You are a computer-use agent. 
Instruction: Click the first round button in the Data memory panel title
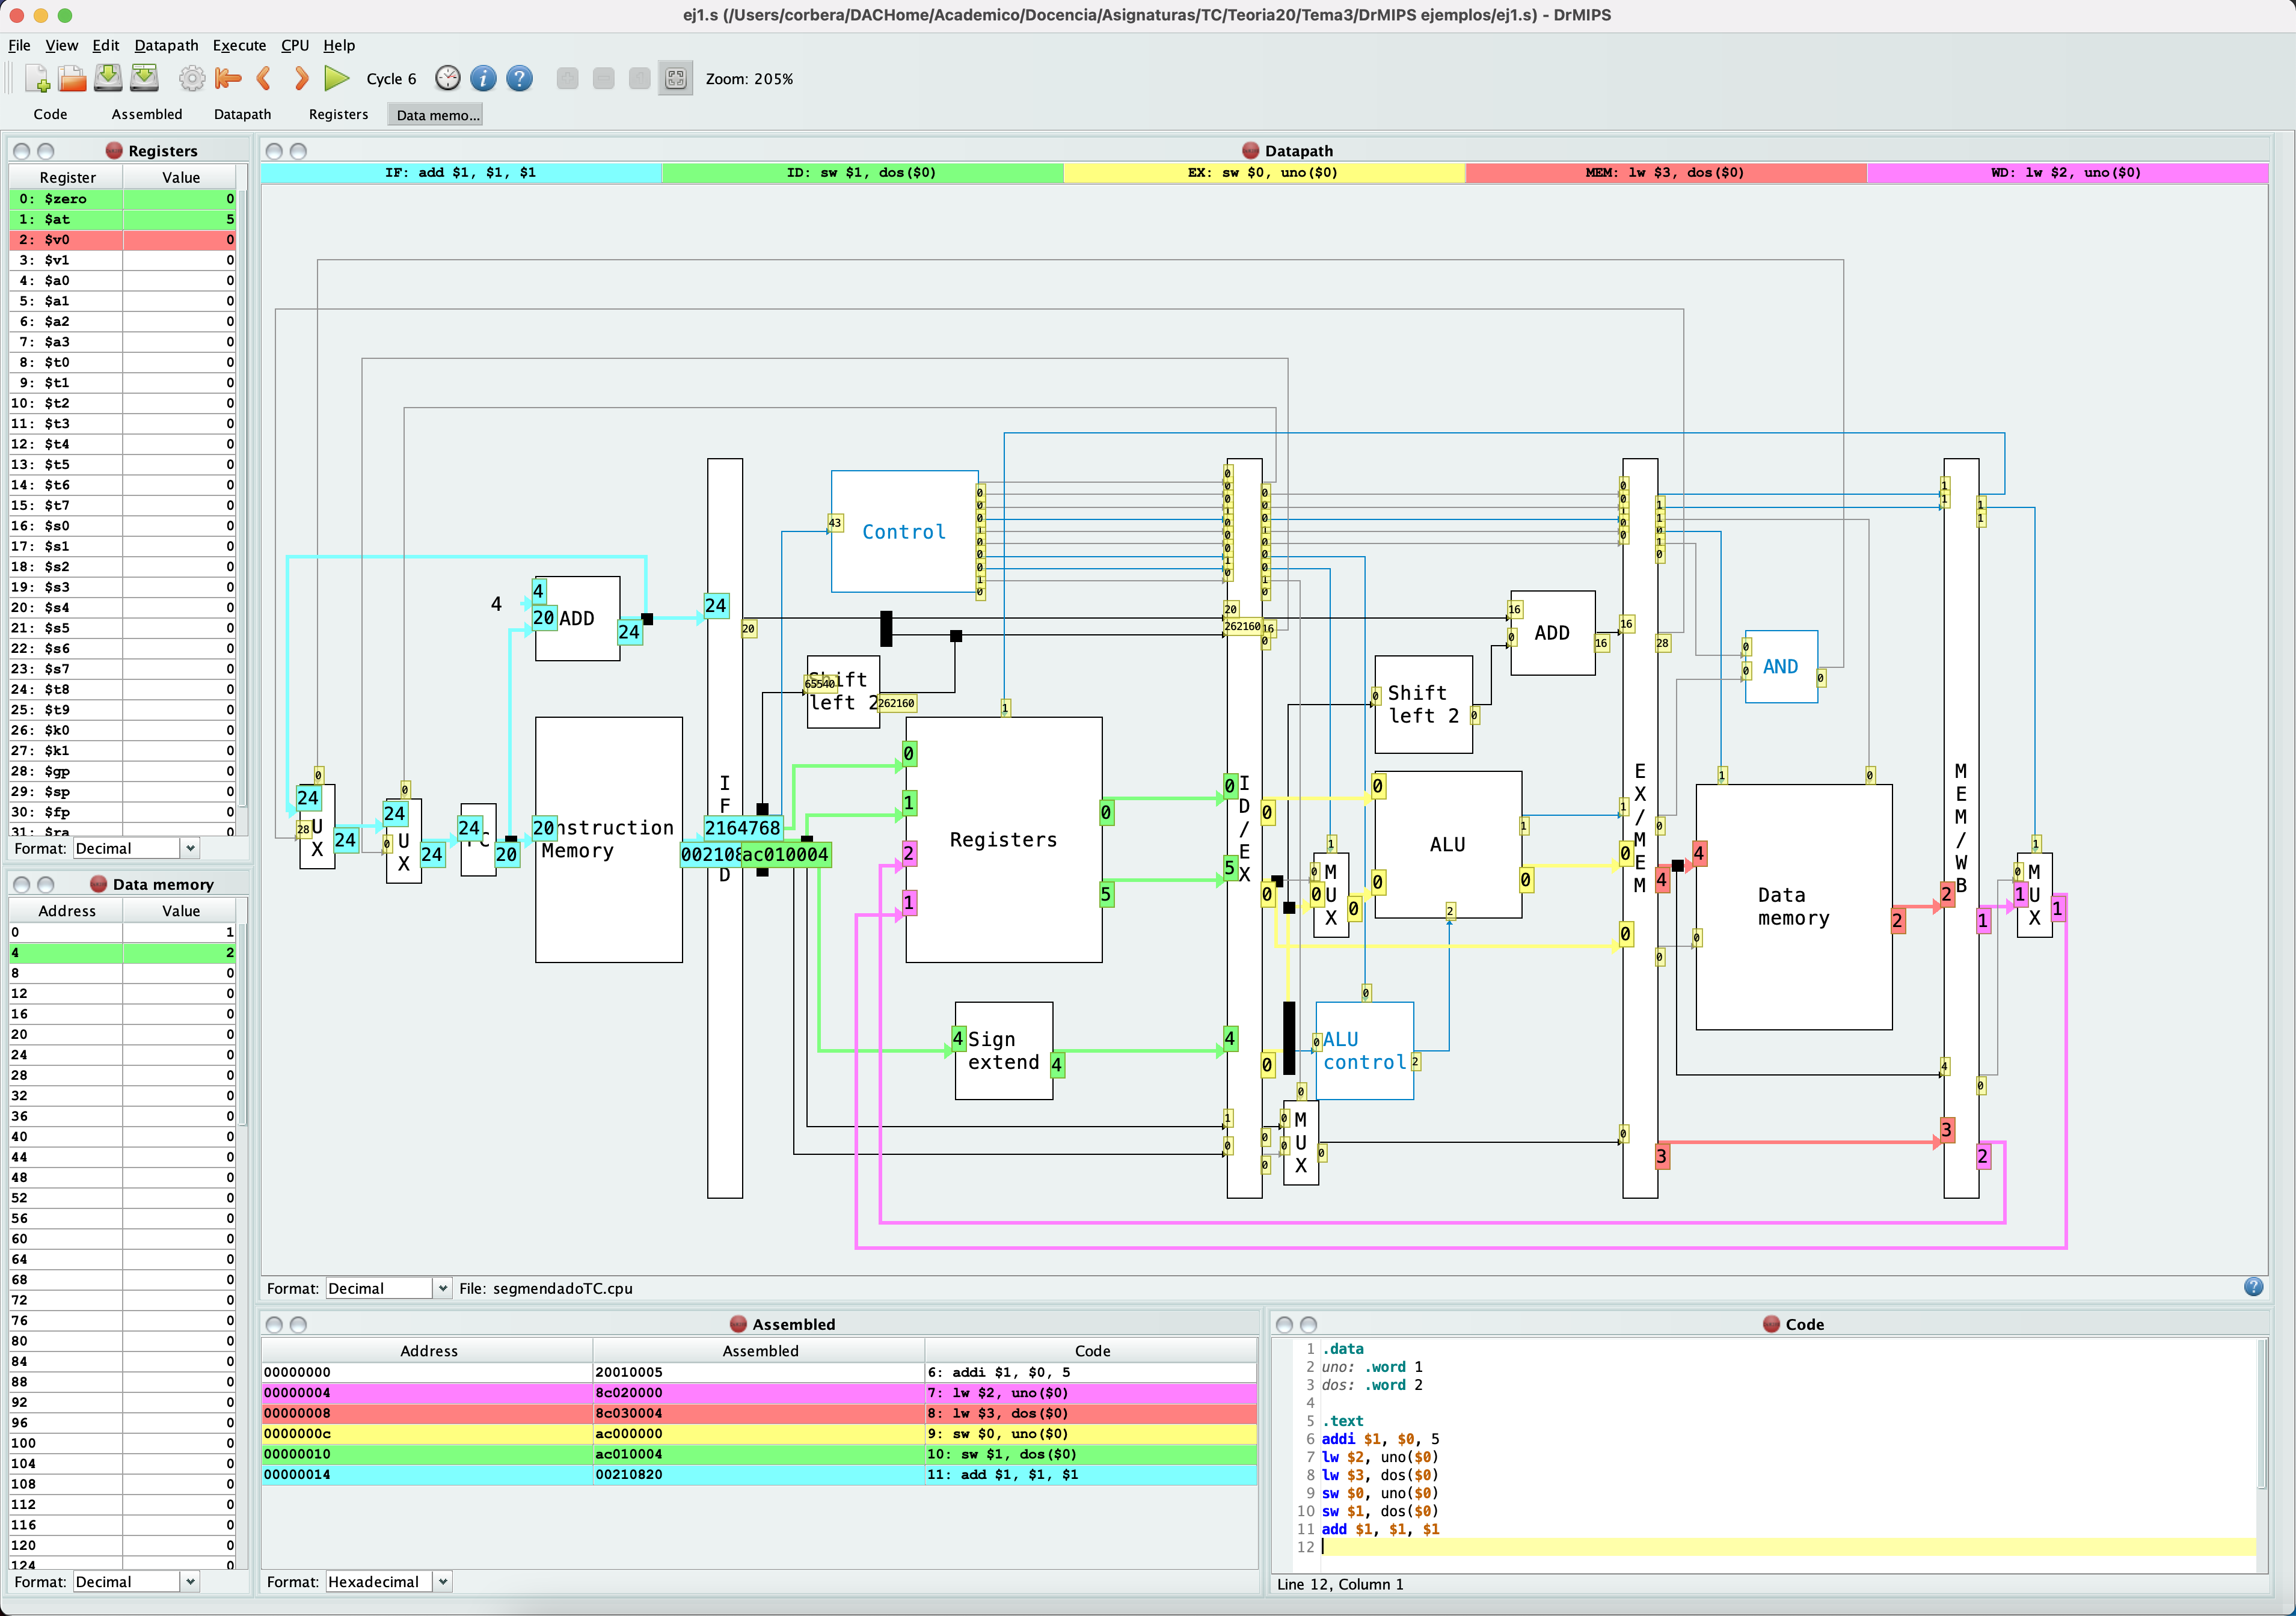coord(22,884)
